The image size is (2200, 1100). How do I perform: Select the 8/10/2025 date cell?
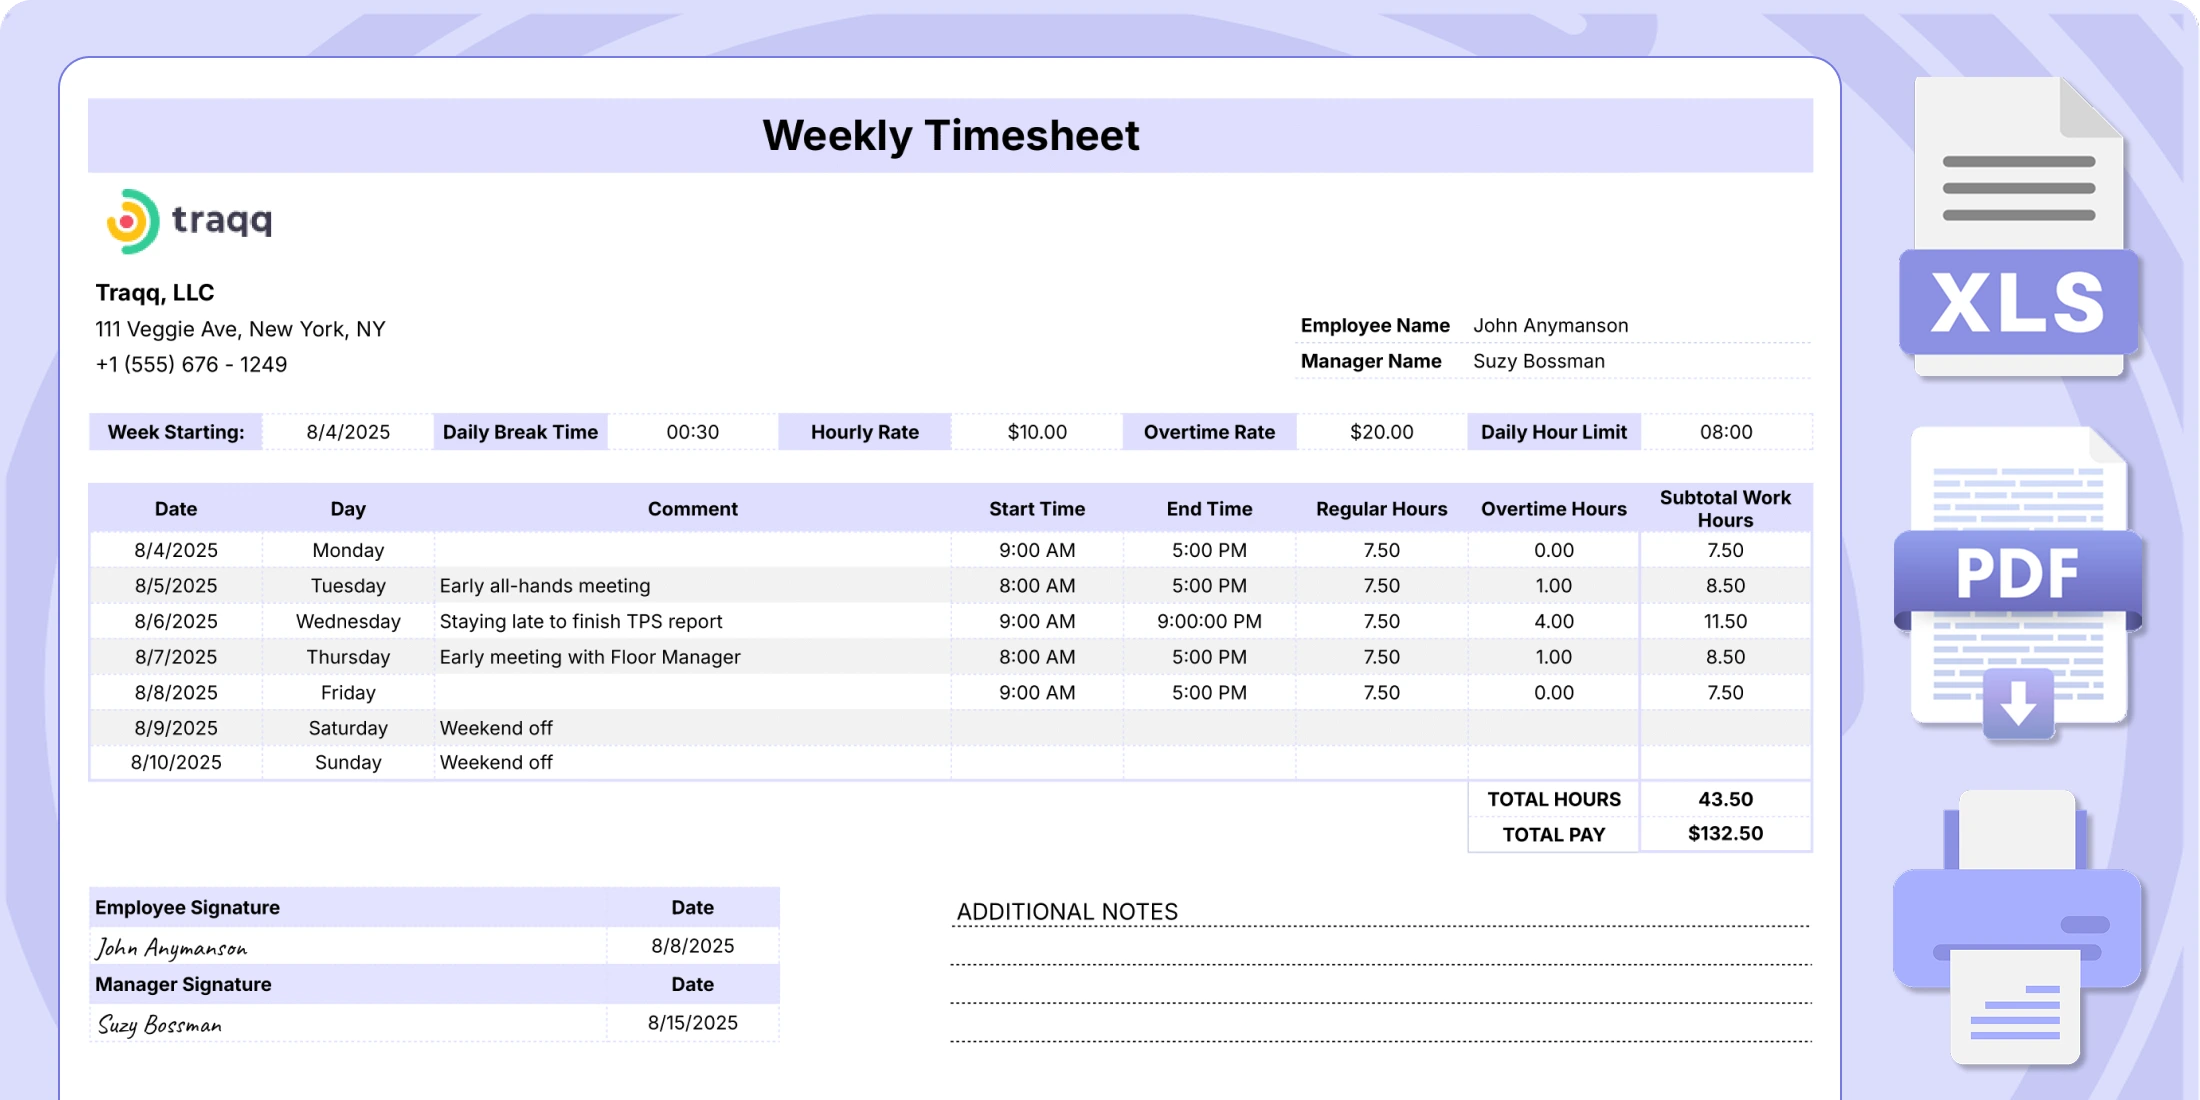pyautogui.click(x=176, y=762)
